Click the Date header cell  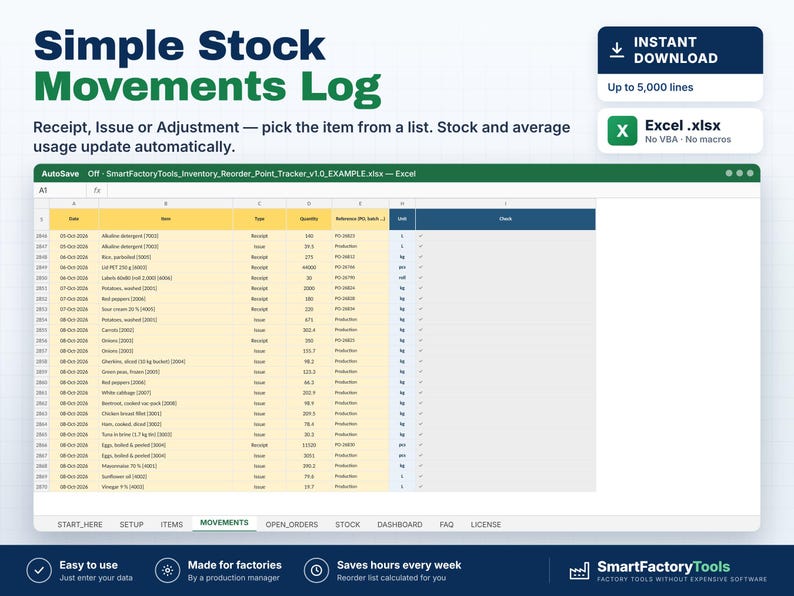point(74,219)
